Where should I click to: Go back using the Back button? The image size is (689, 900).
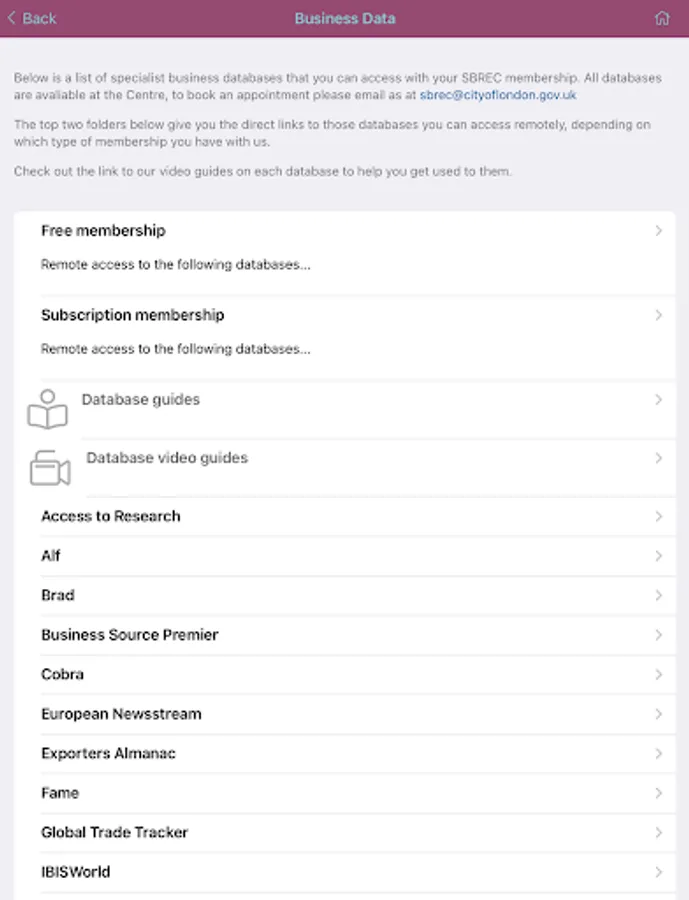pos(32,18)
